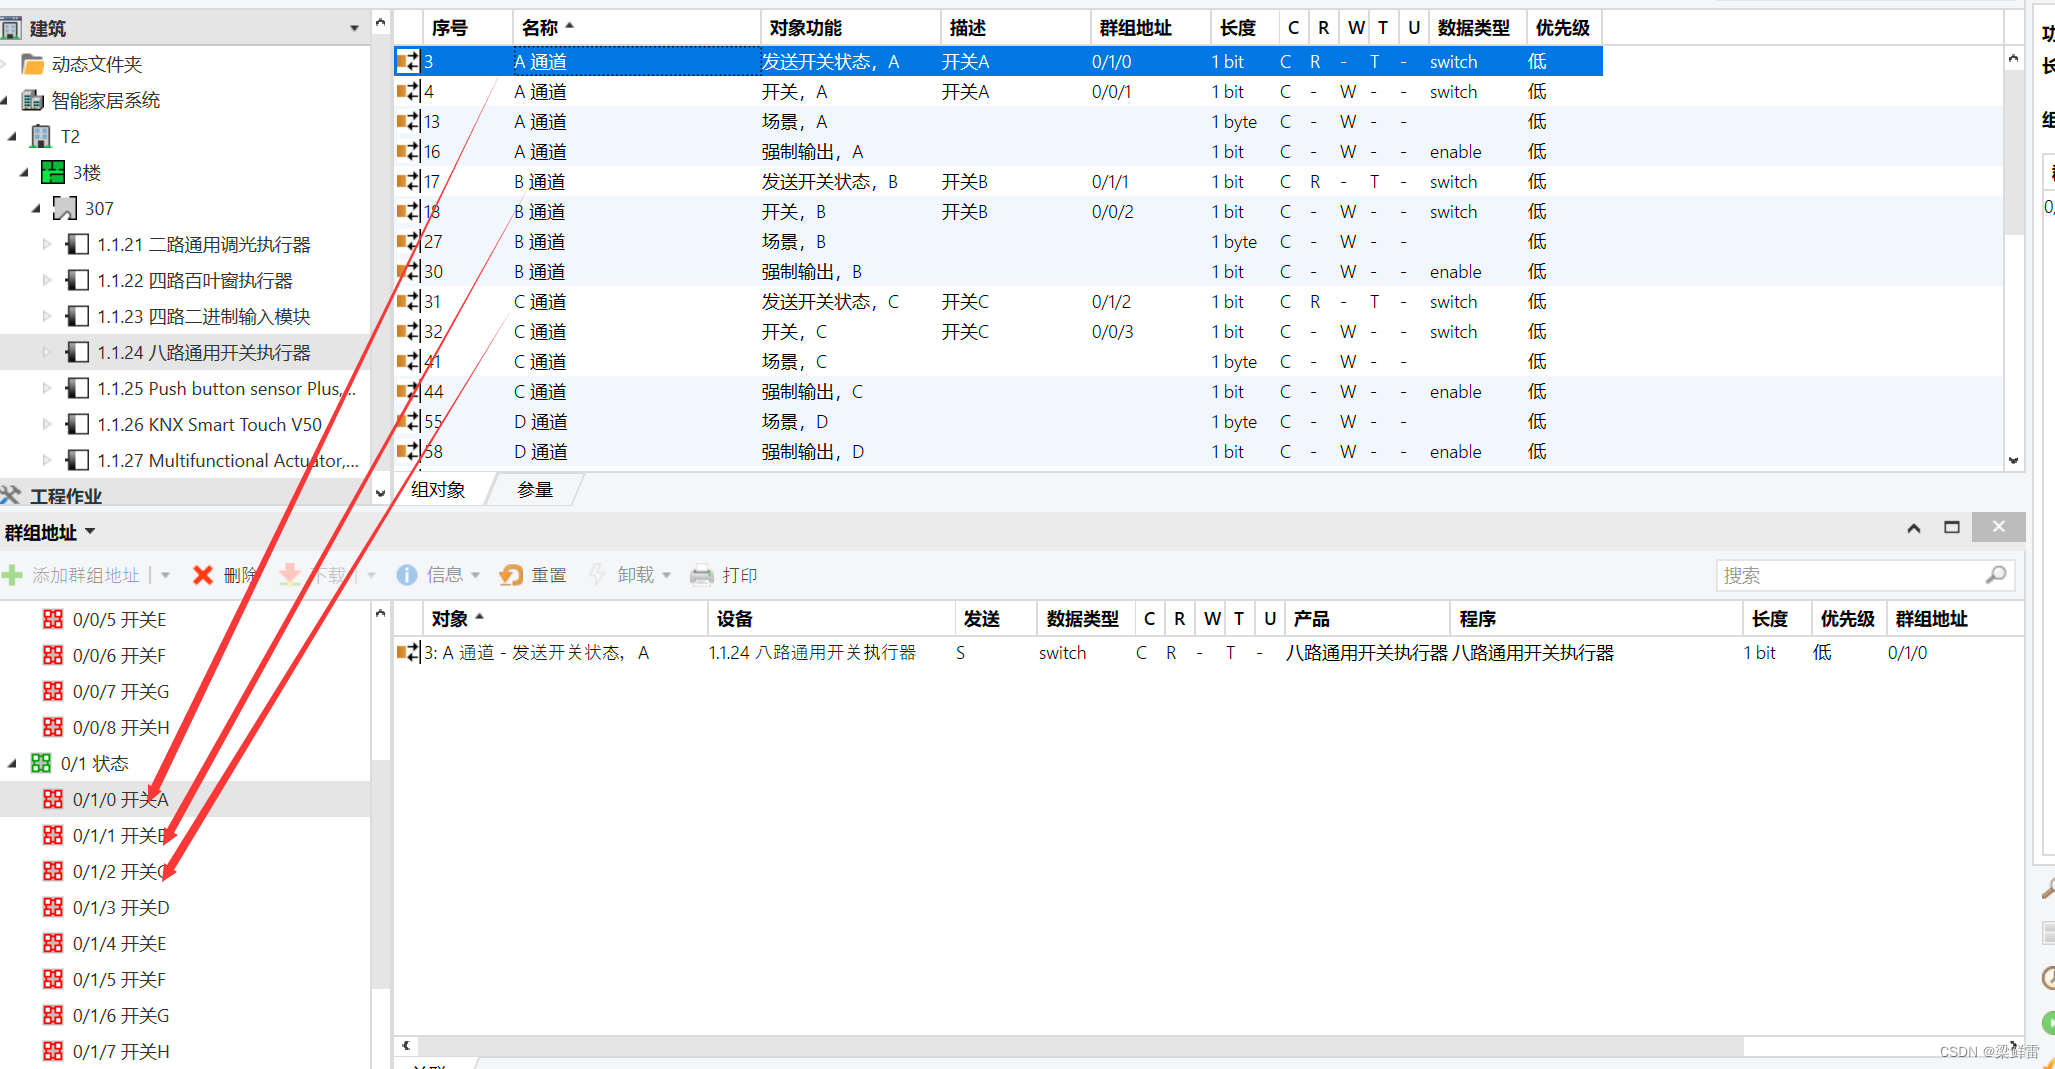Select the 动态文件夹 folder icon
The height and width of the screenshot is (1069, 2055).
[33, 64]
